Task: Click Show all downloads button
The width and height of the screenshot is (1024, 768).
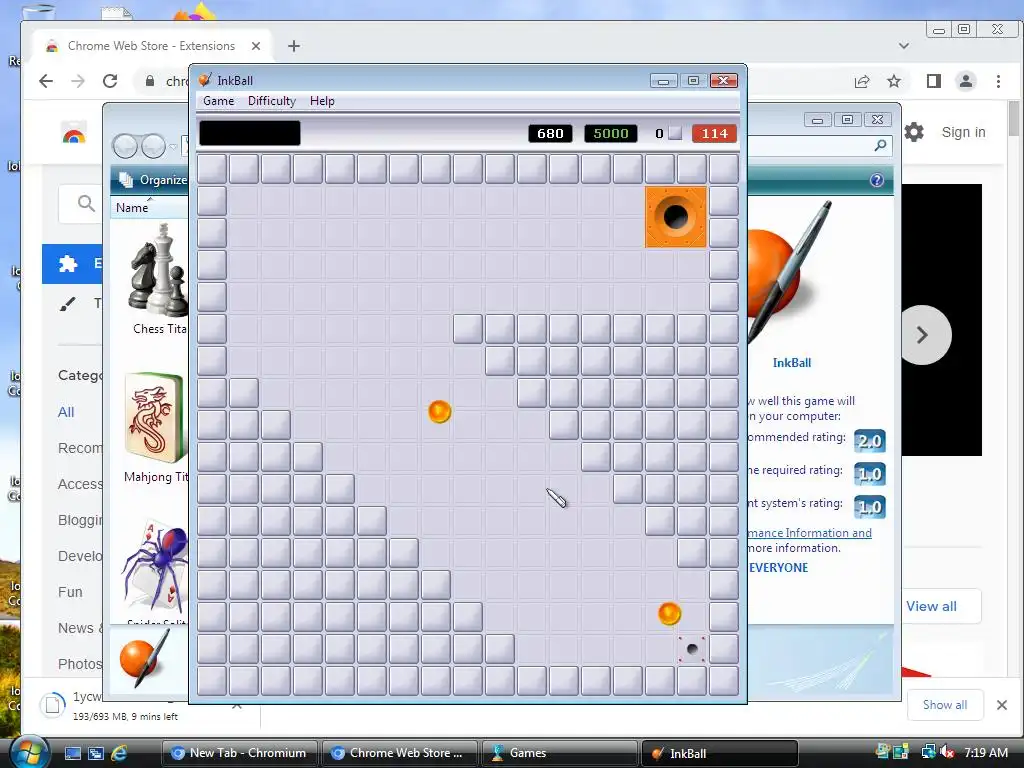Action: coord(945,705)
